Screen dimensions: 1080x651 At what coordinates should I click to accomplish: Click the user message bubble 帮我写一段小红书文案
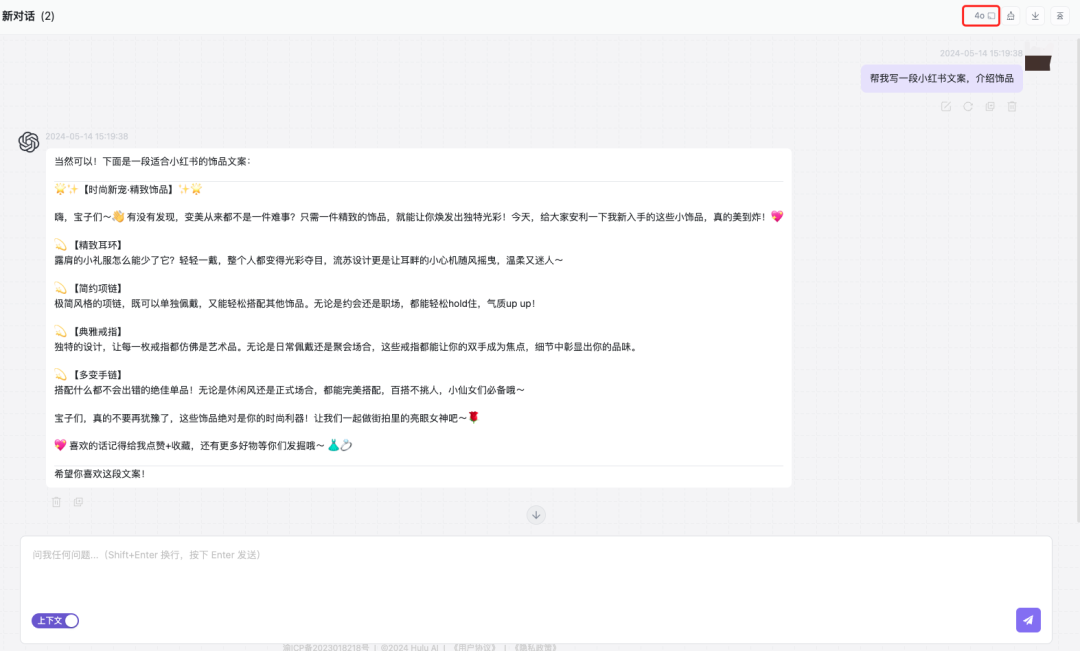pos(942,79)
